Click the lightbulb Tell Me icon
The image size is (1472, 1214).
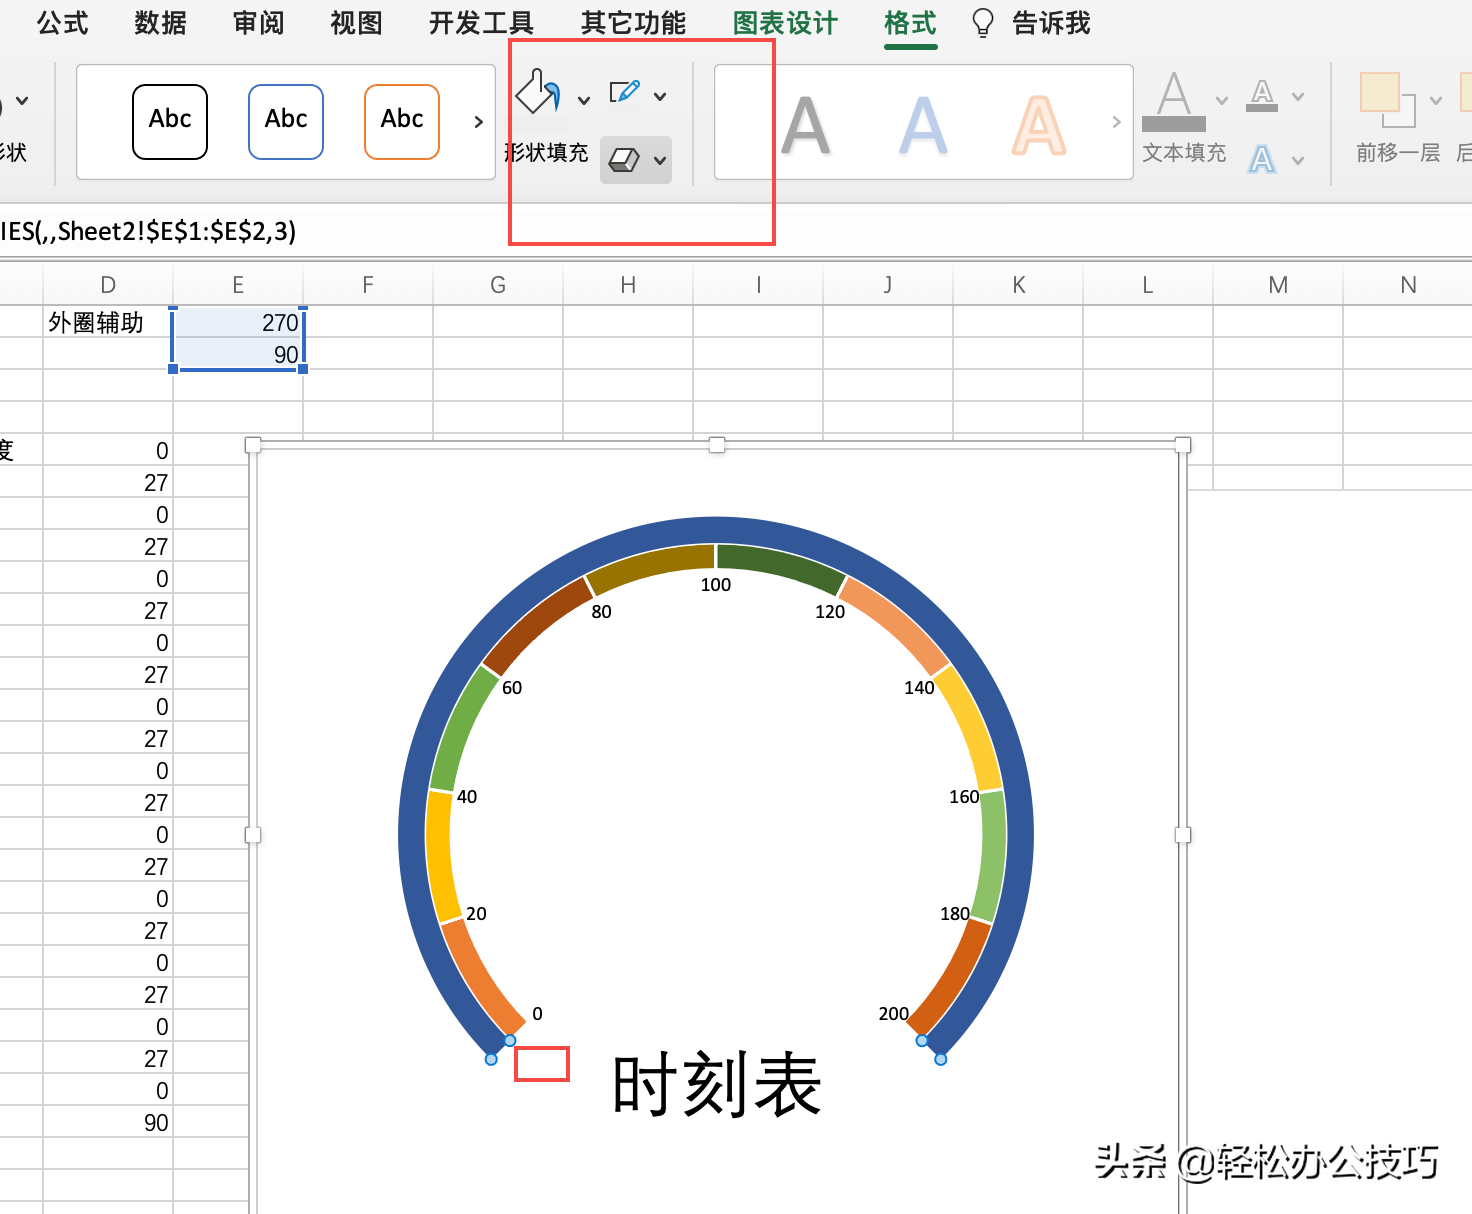point(983,23)
